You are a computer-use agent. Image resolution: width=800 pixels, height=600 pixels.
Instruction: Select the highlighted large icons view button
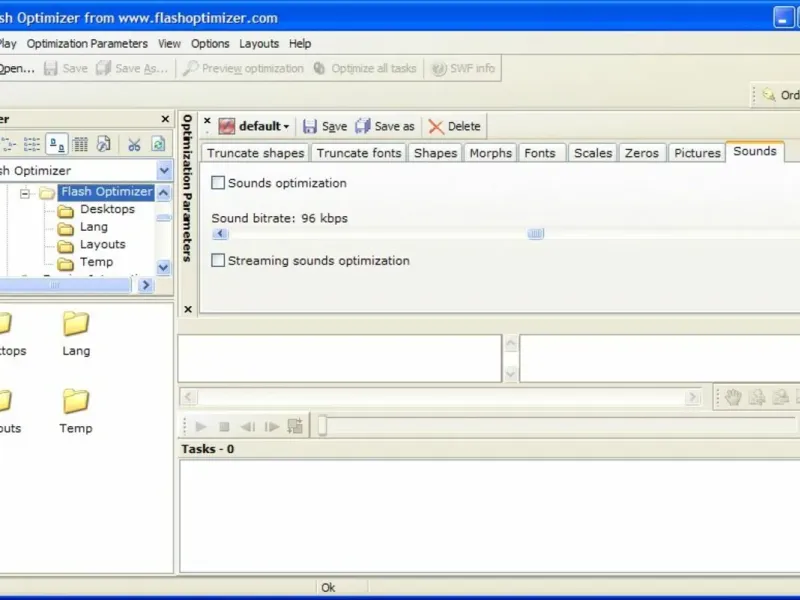click(x=57, y=144)
